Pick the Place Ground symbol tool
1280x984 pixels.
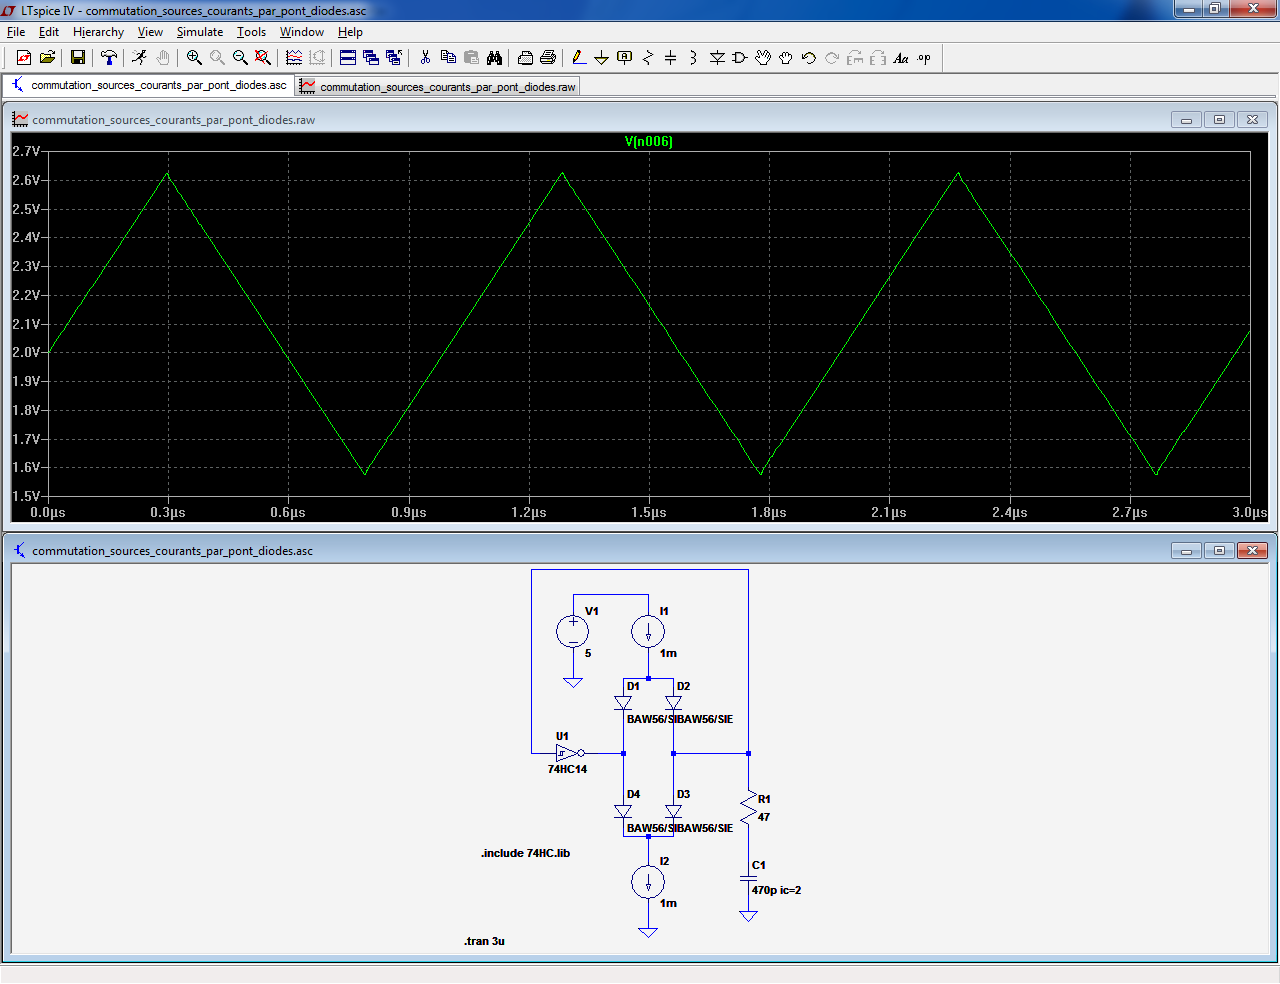pyautogui.click(x=601, y=58)
